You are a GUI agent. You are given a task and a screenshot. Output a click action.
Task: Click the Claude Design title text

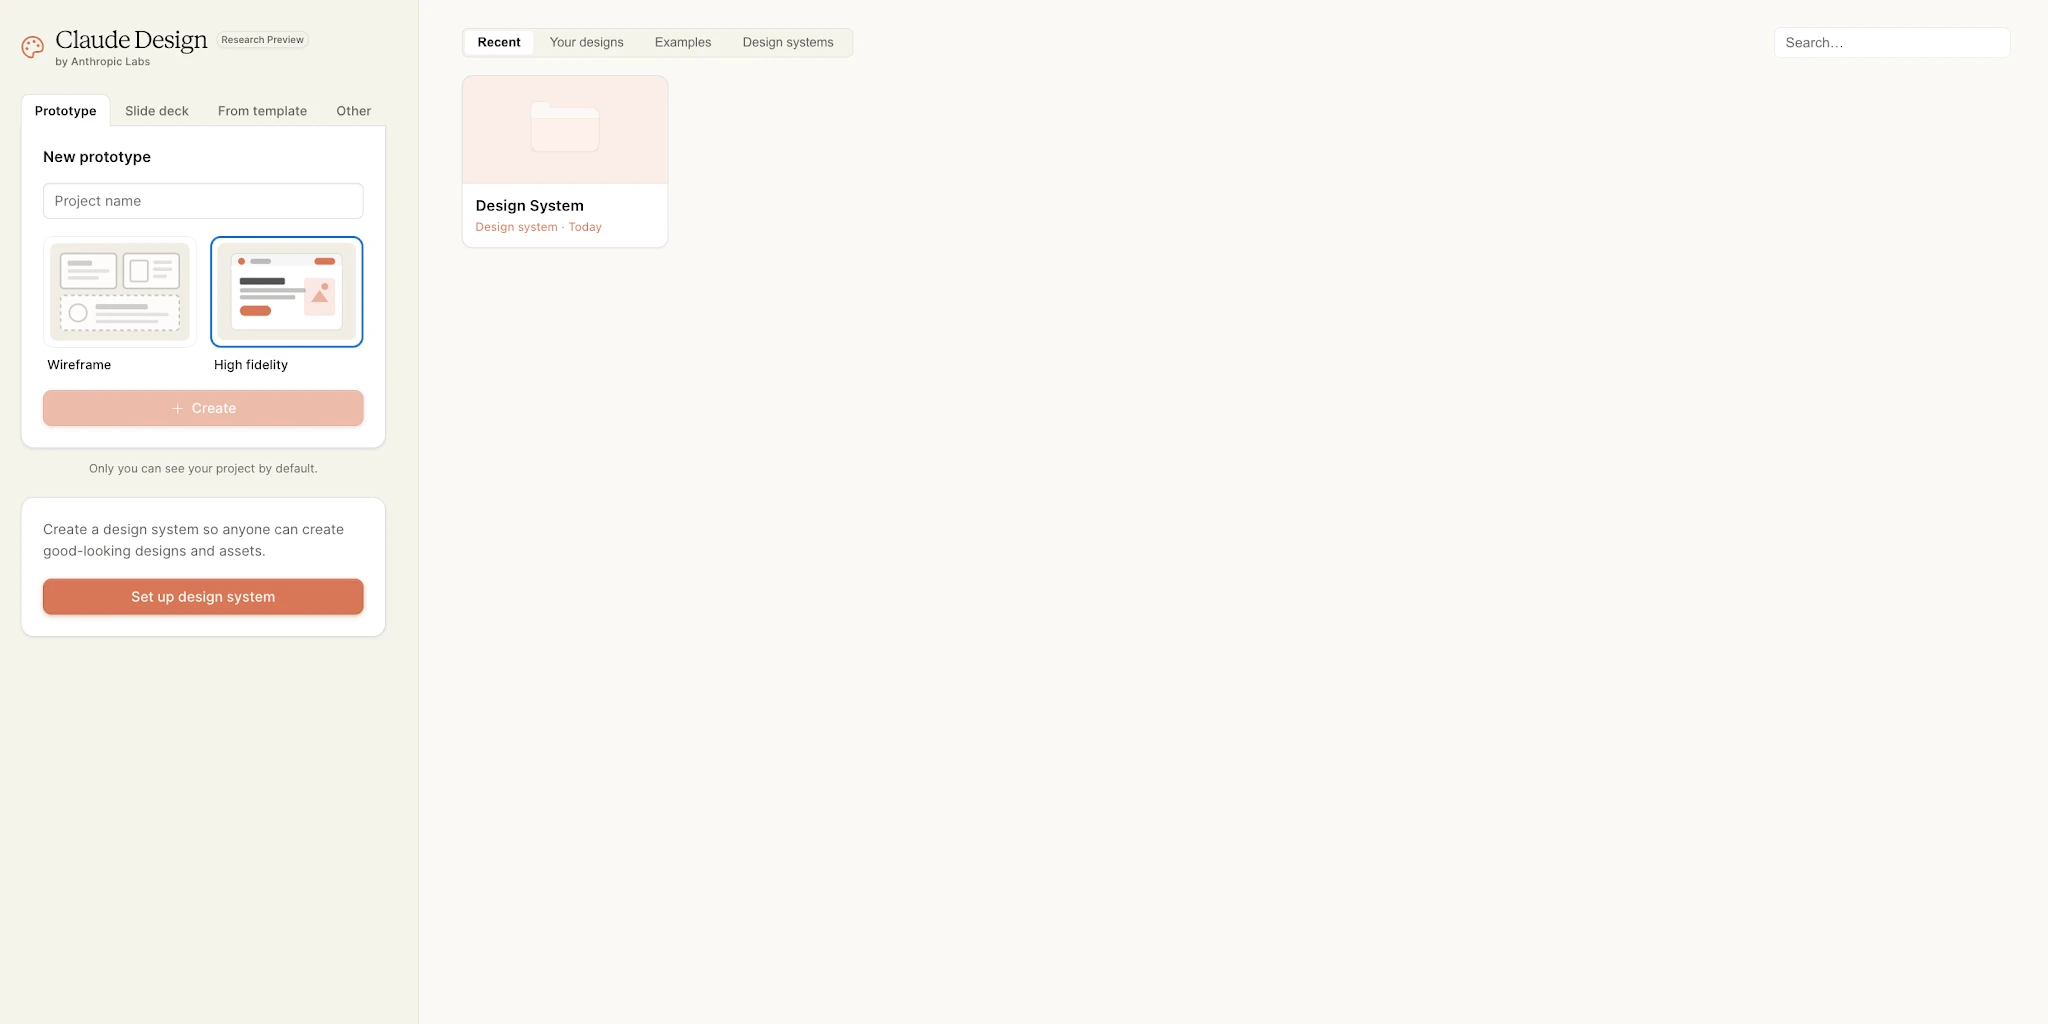point(132,40)
